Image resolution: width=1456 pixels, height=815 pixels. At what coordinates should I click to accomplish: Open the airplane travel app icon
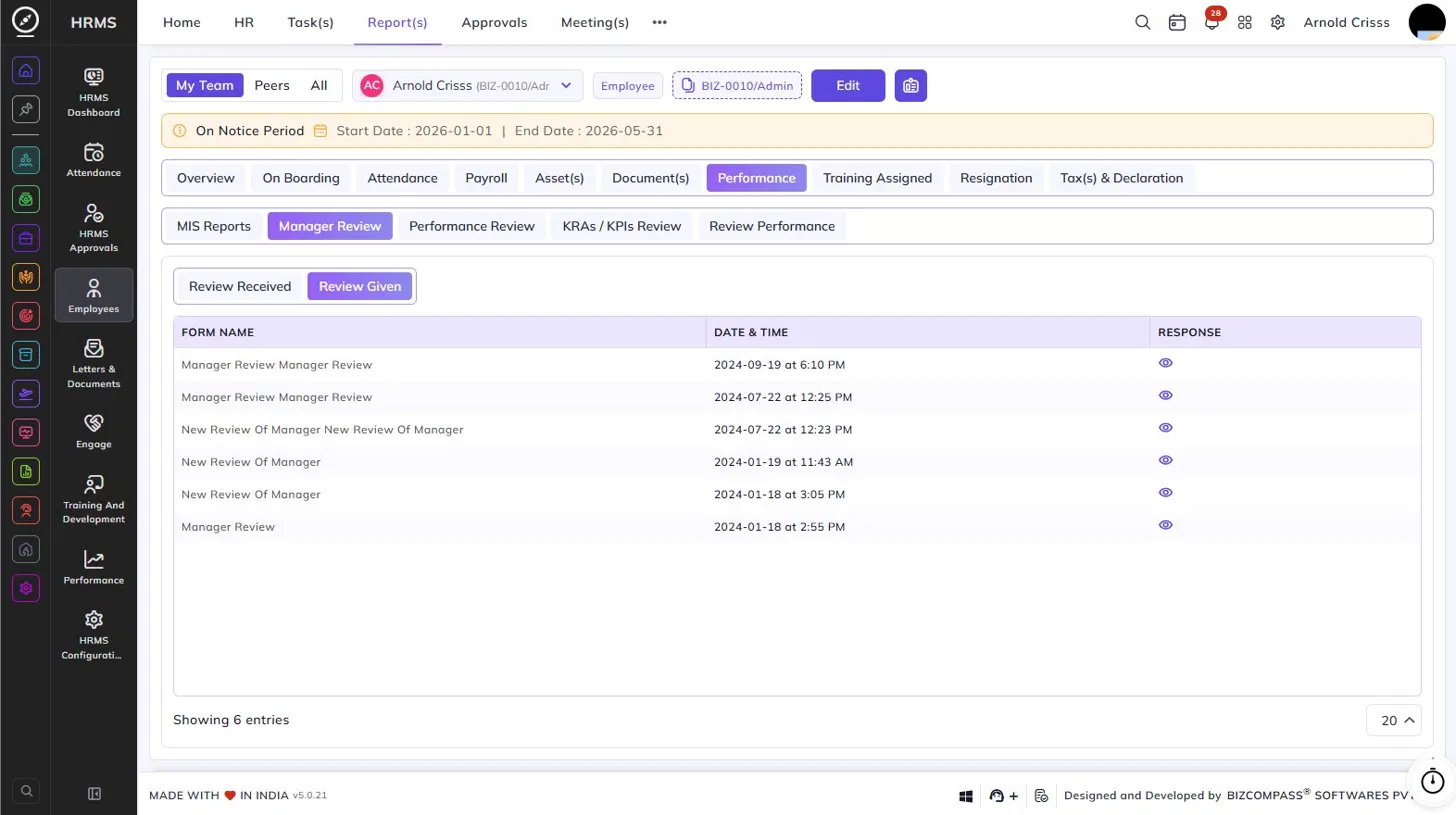(26, 394)
